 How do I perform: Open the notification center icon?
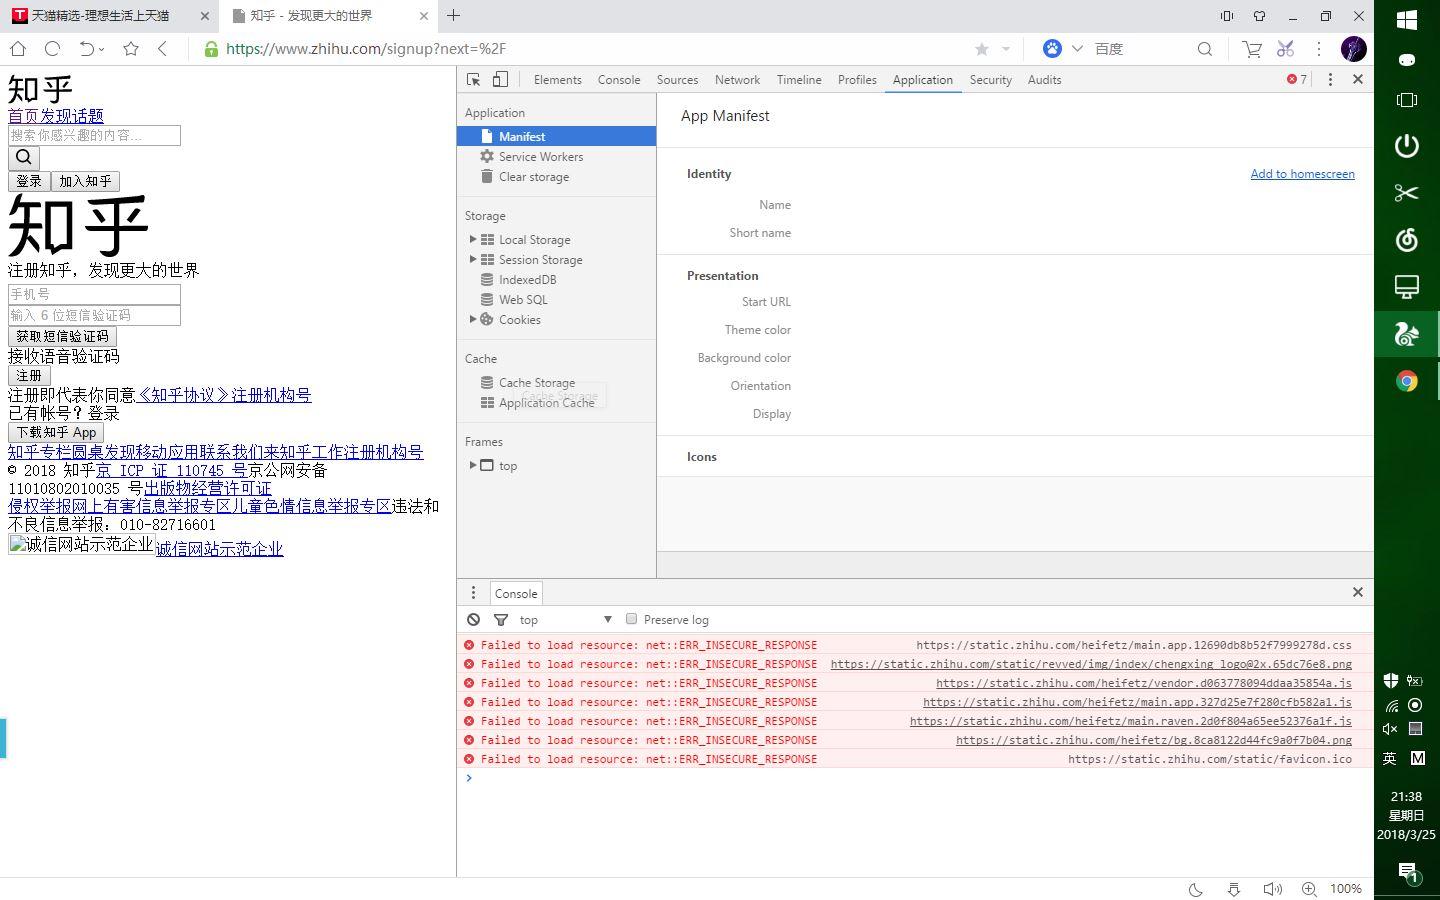point(1408,872)
